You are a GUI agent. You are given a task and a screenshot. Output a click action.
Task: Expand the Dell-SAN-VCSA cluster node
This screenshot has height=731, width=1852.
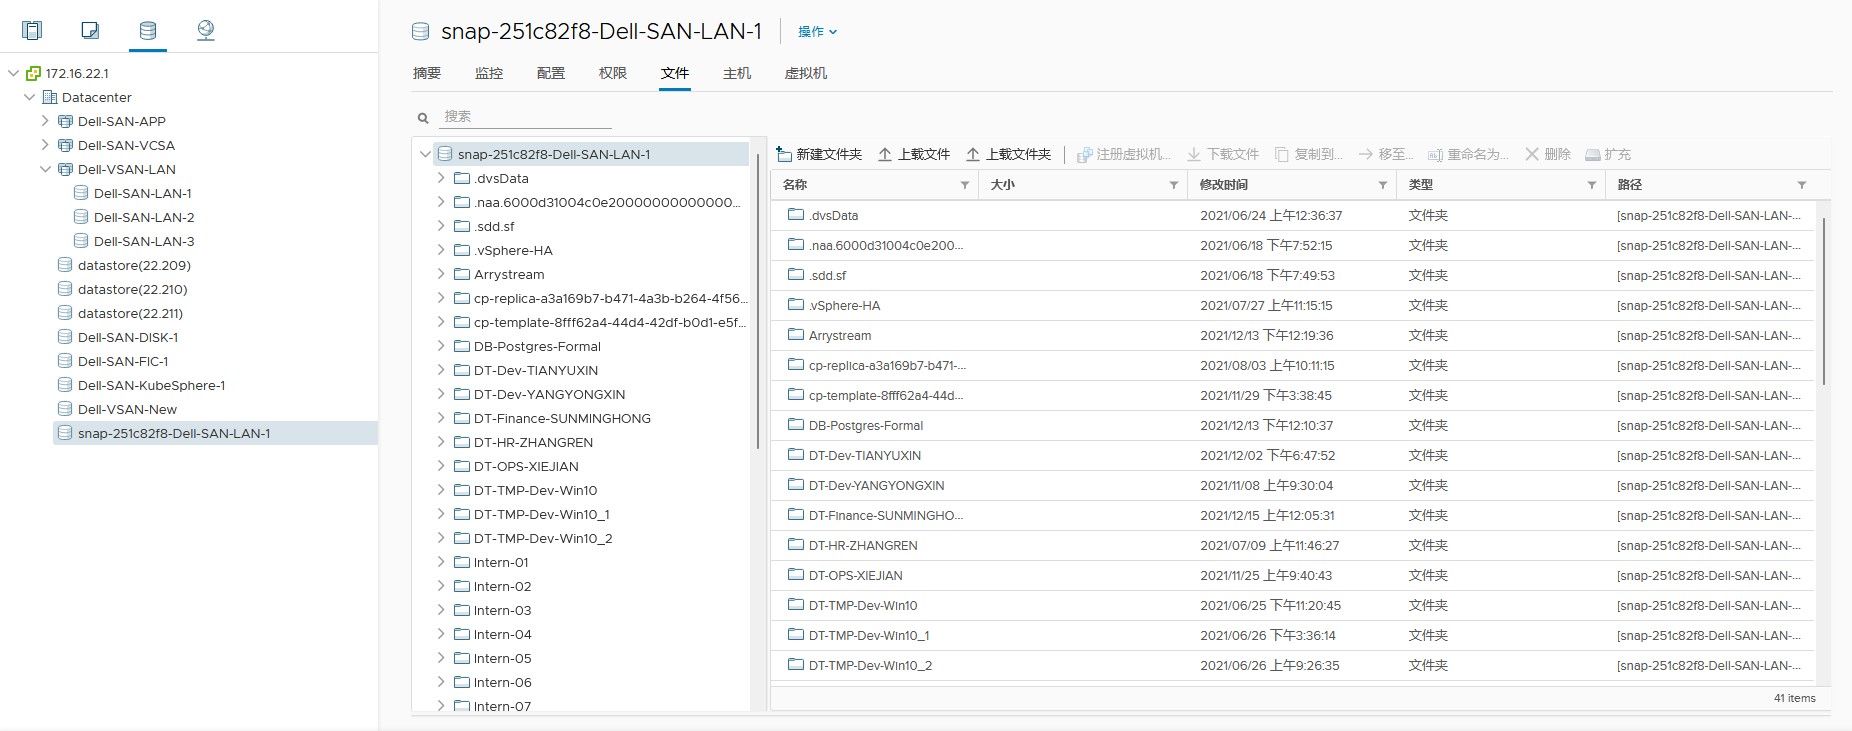tap(45, 145)
